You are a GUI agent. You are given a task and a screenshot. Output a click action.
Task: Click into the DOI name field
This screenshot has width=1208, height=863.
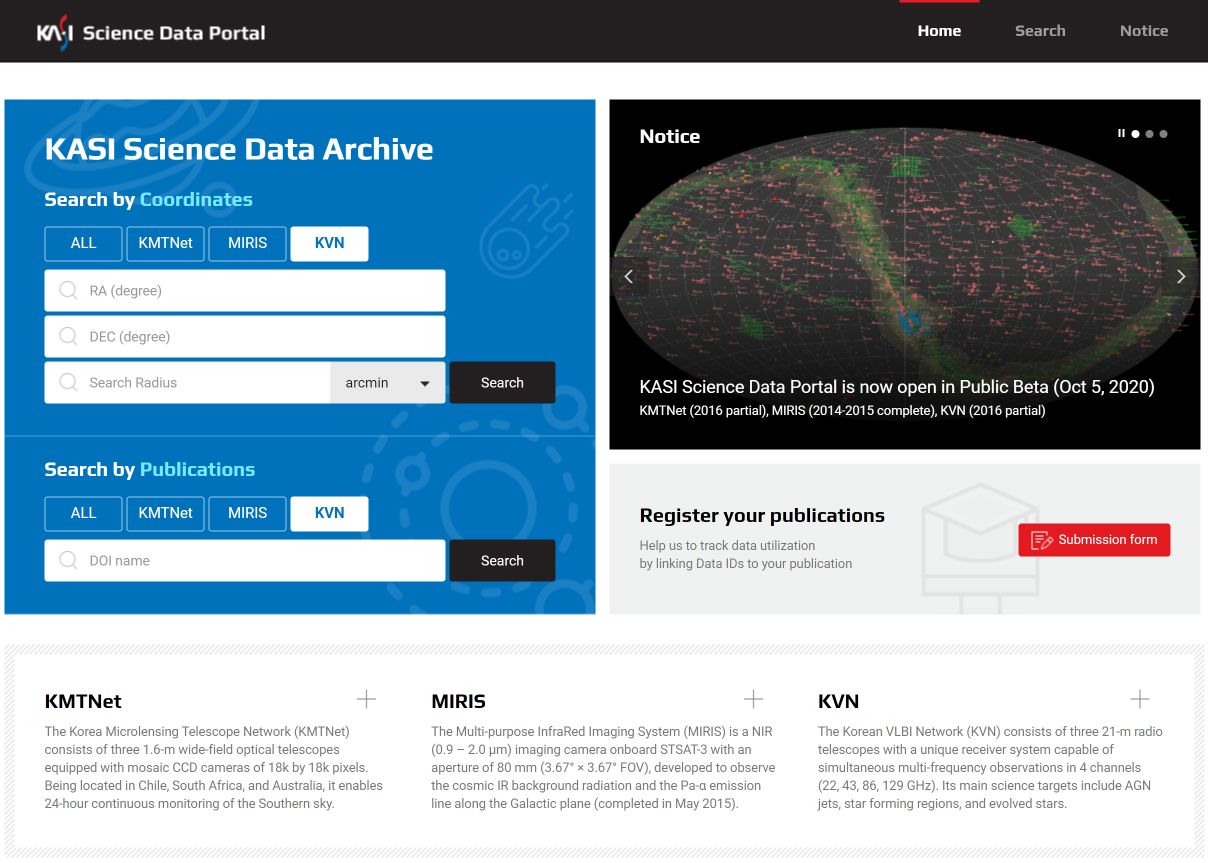pyautogui.click(x=245, y=561)
